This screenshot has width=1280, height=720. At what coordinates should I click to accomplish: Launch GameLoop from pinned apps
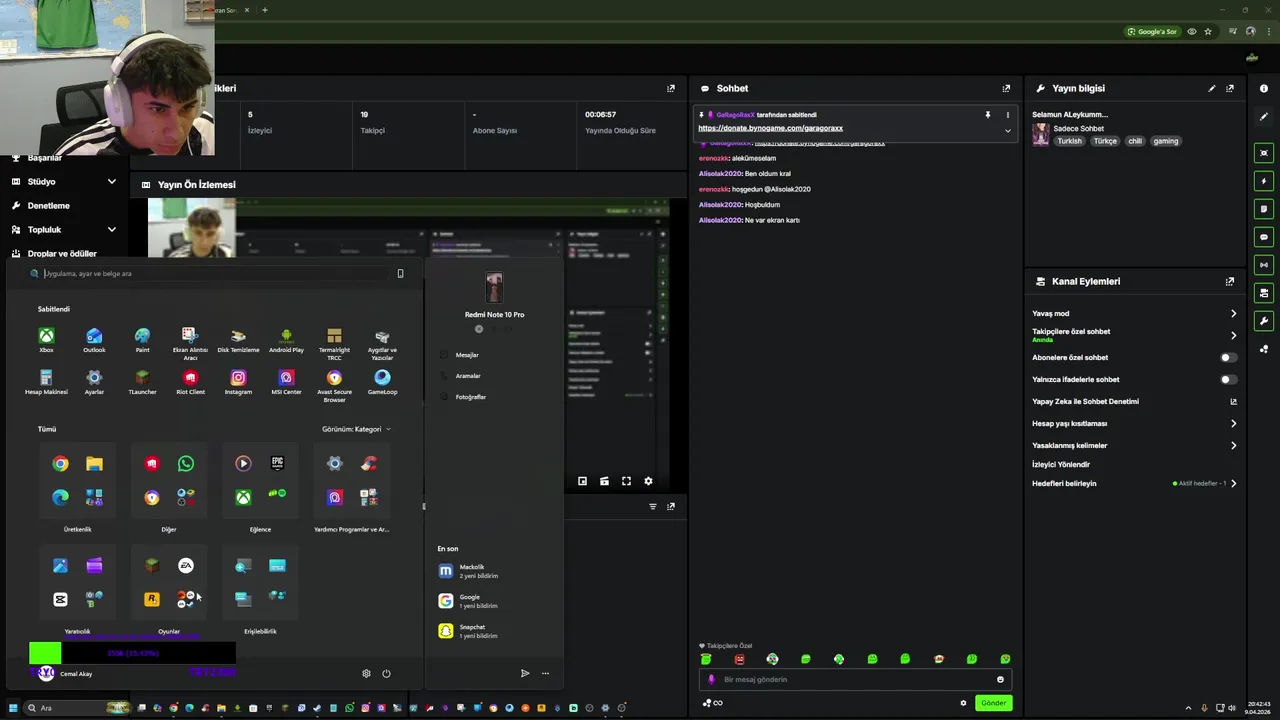click(x=382, y=382)
